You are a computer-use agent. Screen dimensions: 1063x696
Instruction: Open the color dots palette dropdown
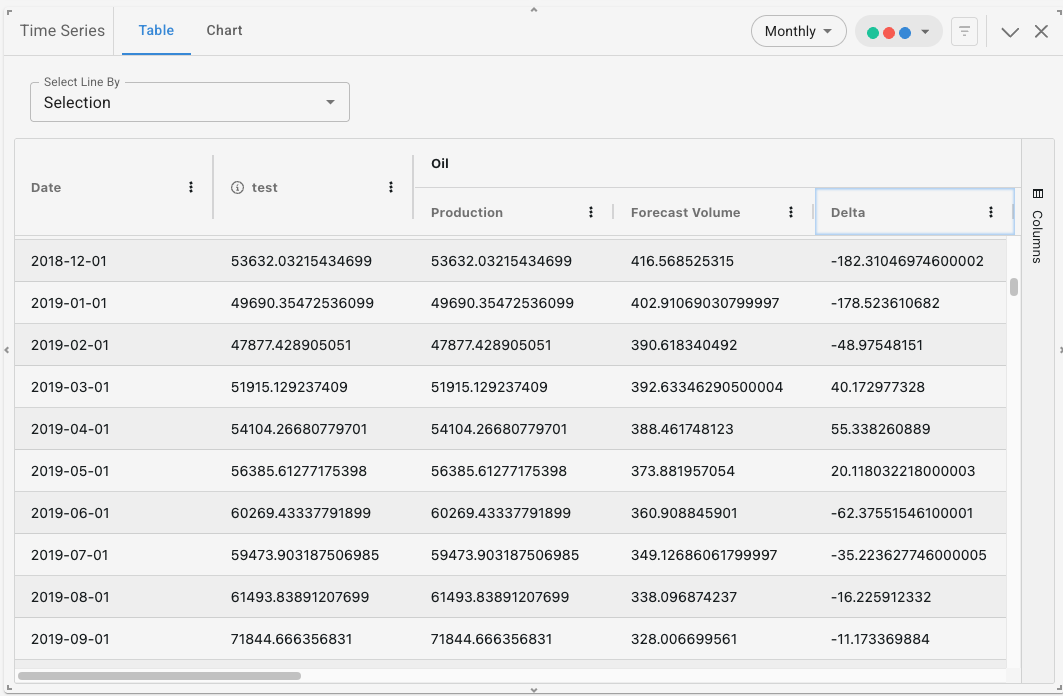pos(898,32)
